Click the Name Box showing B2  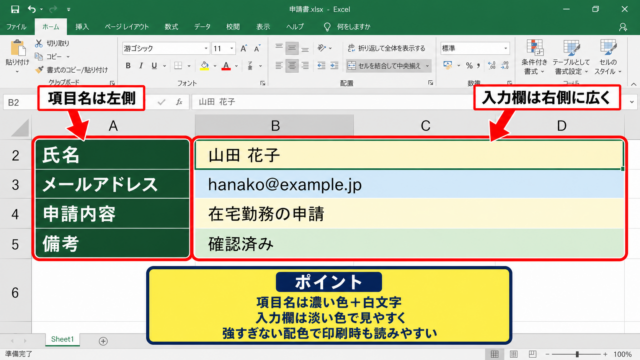pos(20,102)
